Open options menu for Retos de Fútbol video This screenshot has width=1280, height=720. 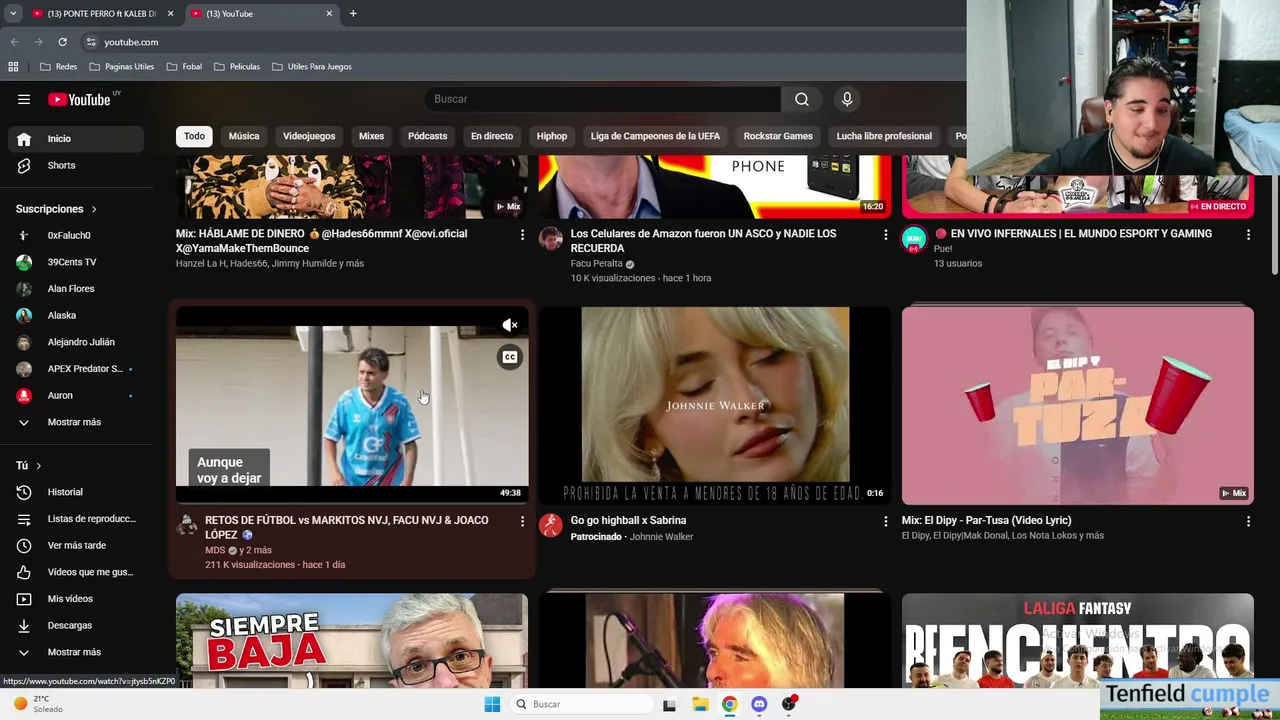pos(522,521)
